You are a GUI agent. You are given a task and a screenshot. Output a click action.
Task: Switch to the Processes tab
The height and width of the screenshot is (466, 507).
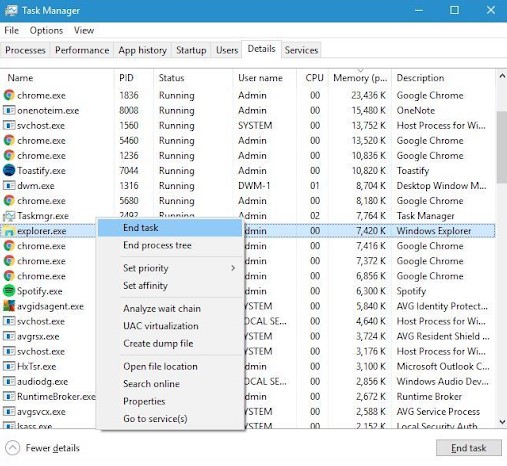pos(25,50)
